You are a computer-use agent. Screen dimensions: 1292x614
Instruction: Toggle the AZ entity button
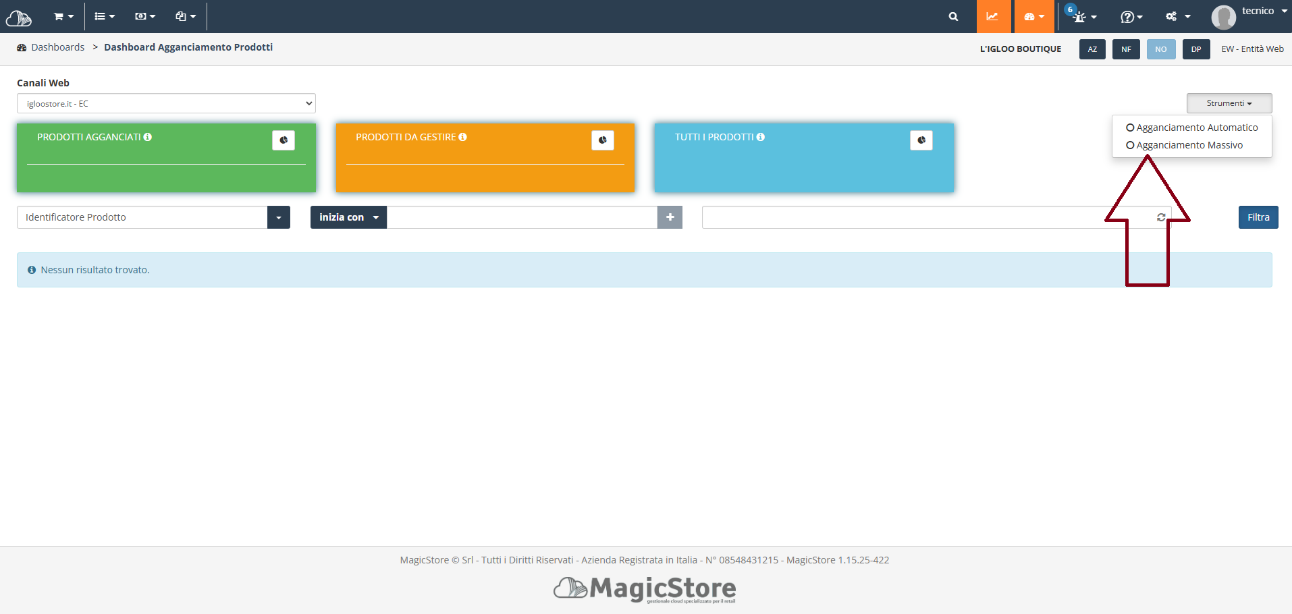(x=1092, y=49)
